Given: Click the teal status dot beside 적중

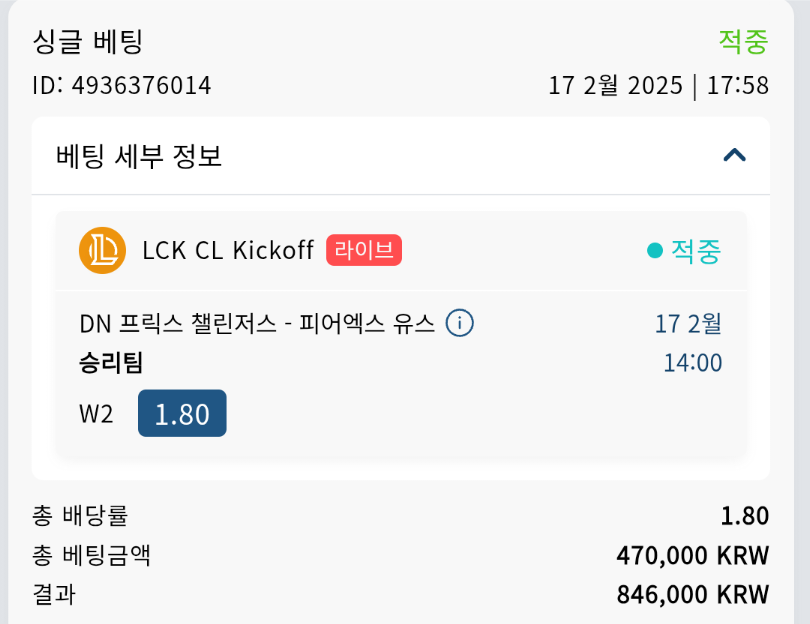Looking at the screenshot, I should (x=655, y=250).
